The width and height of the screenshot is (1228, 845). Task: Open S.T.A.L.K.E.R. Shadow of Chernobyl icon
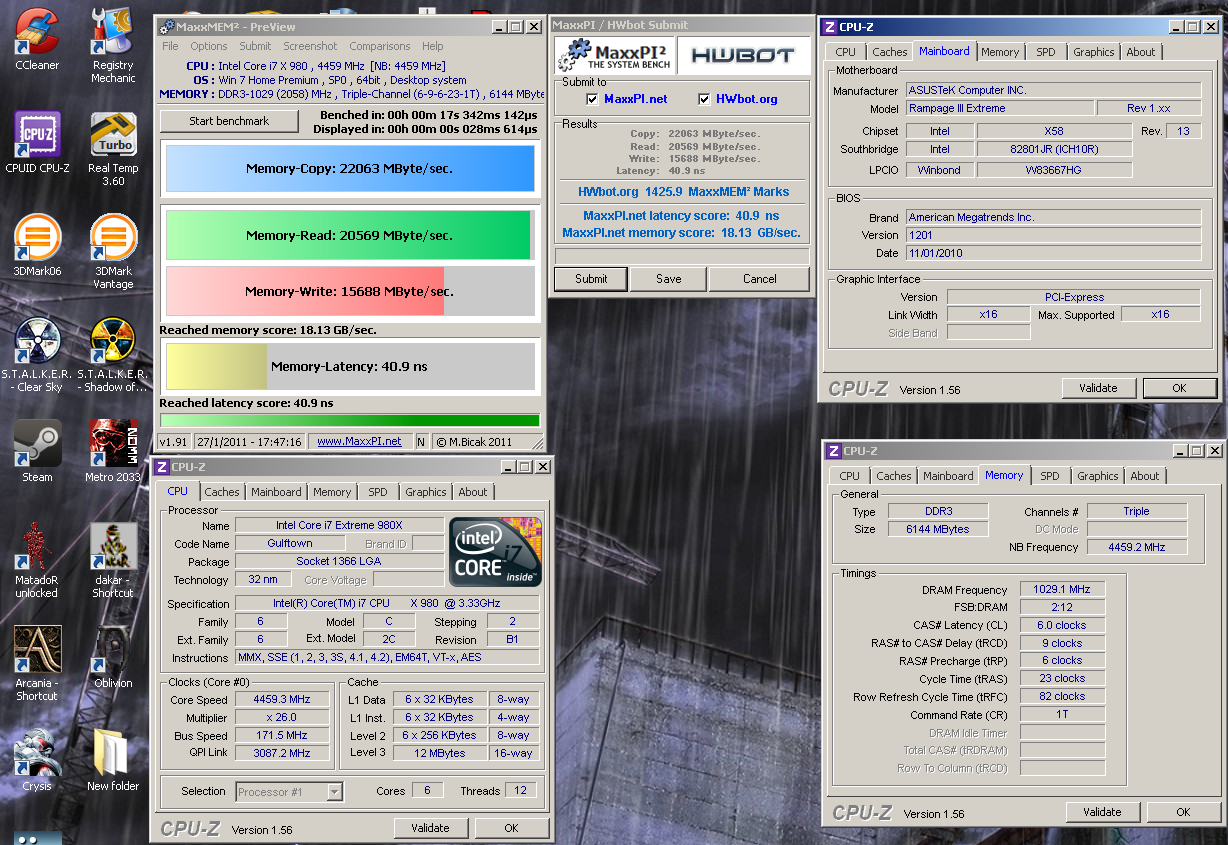(113, 355)
